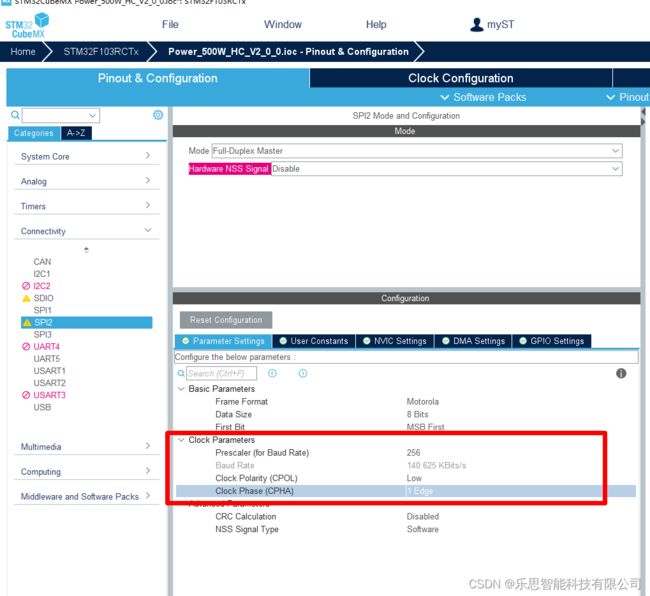Select I2C2 peripheral
650x596 pixels.
[x=42, y=286]
